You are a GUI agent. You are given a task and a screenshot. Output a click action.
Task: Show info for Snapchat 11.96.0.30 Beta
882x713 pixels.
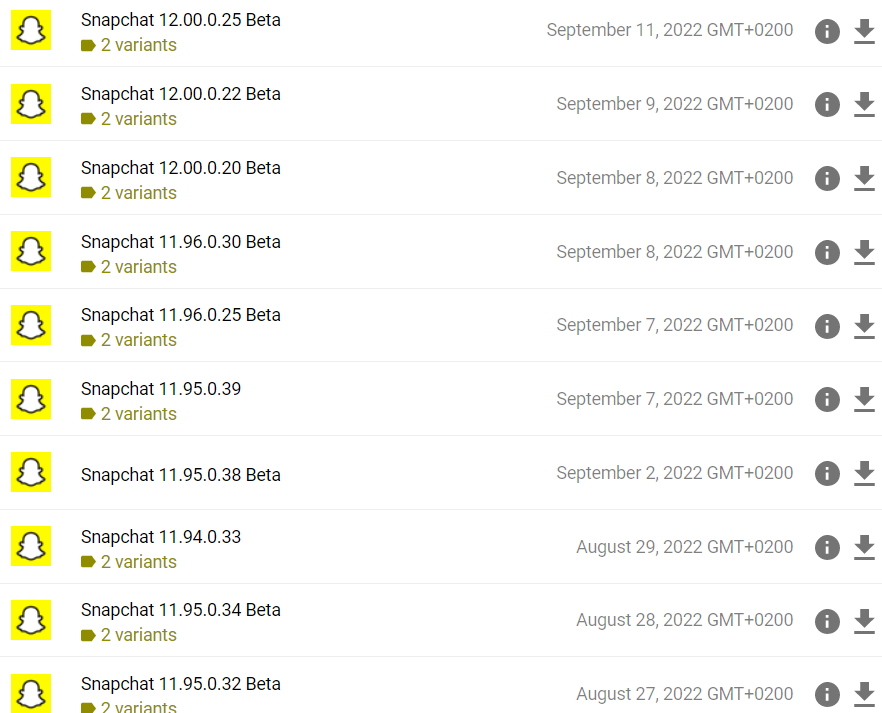pos(827,252)
